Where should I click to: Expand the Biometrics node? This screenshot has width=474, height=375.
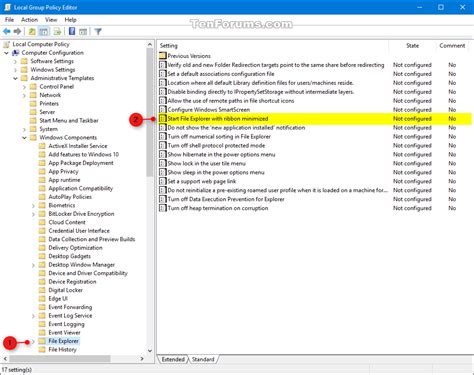click(x=33, y=206)
